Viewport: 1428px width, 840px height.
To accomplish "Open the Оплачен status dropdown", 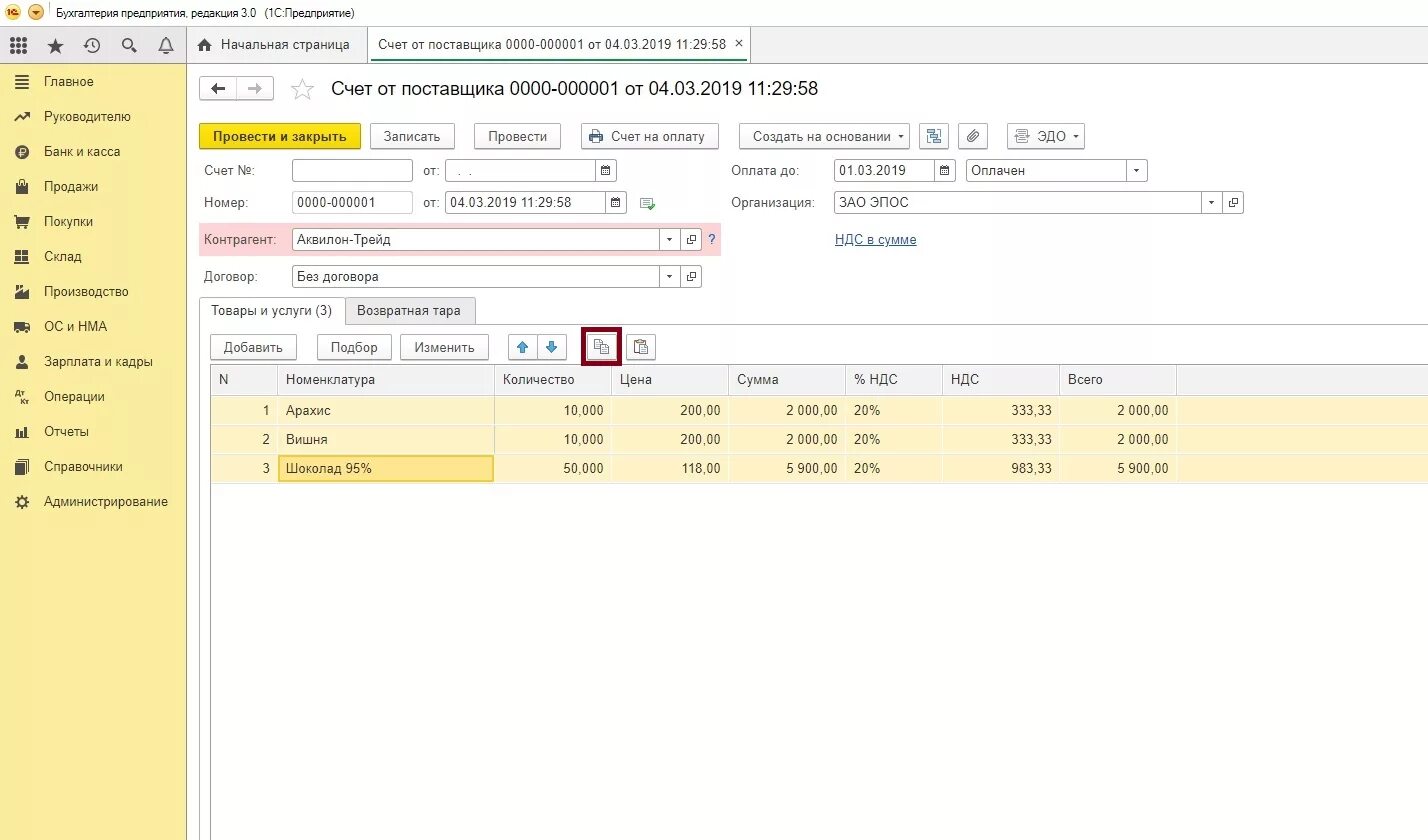I will click(x=1137, y=170).
